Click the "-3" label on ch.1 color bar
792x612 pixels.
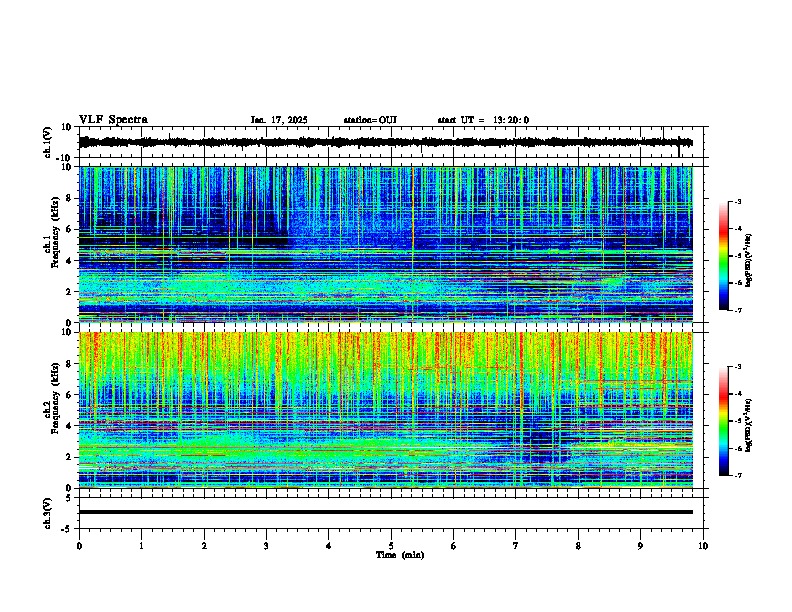click(738, 201)
